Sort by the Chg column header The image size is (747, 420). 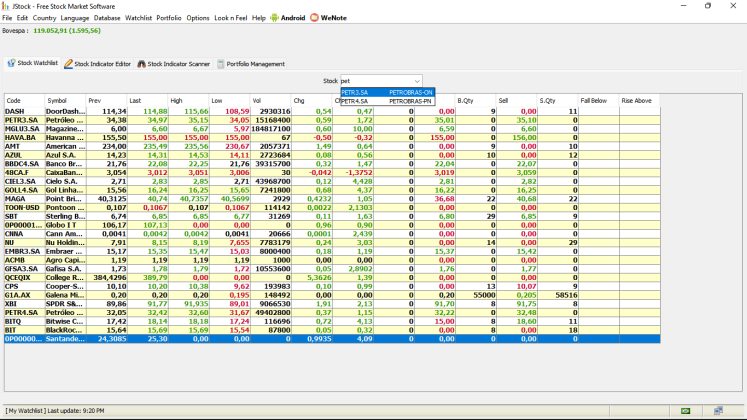(312, 100)
